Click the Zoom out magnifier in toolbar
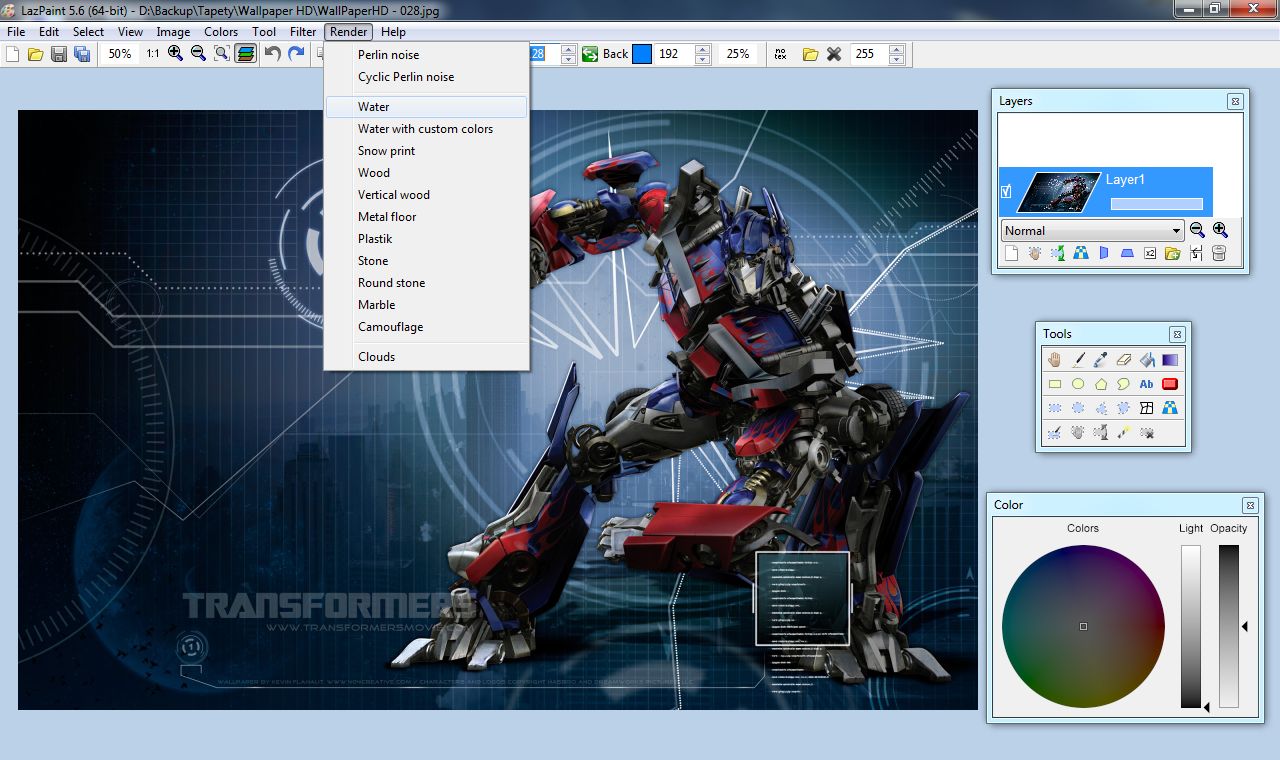 tap(198, 54)
